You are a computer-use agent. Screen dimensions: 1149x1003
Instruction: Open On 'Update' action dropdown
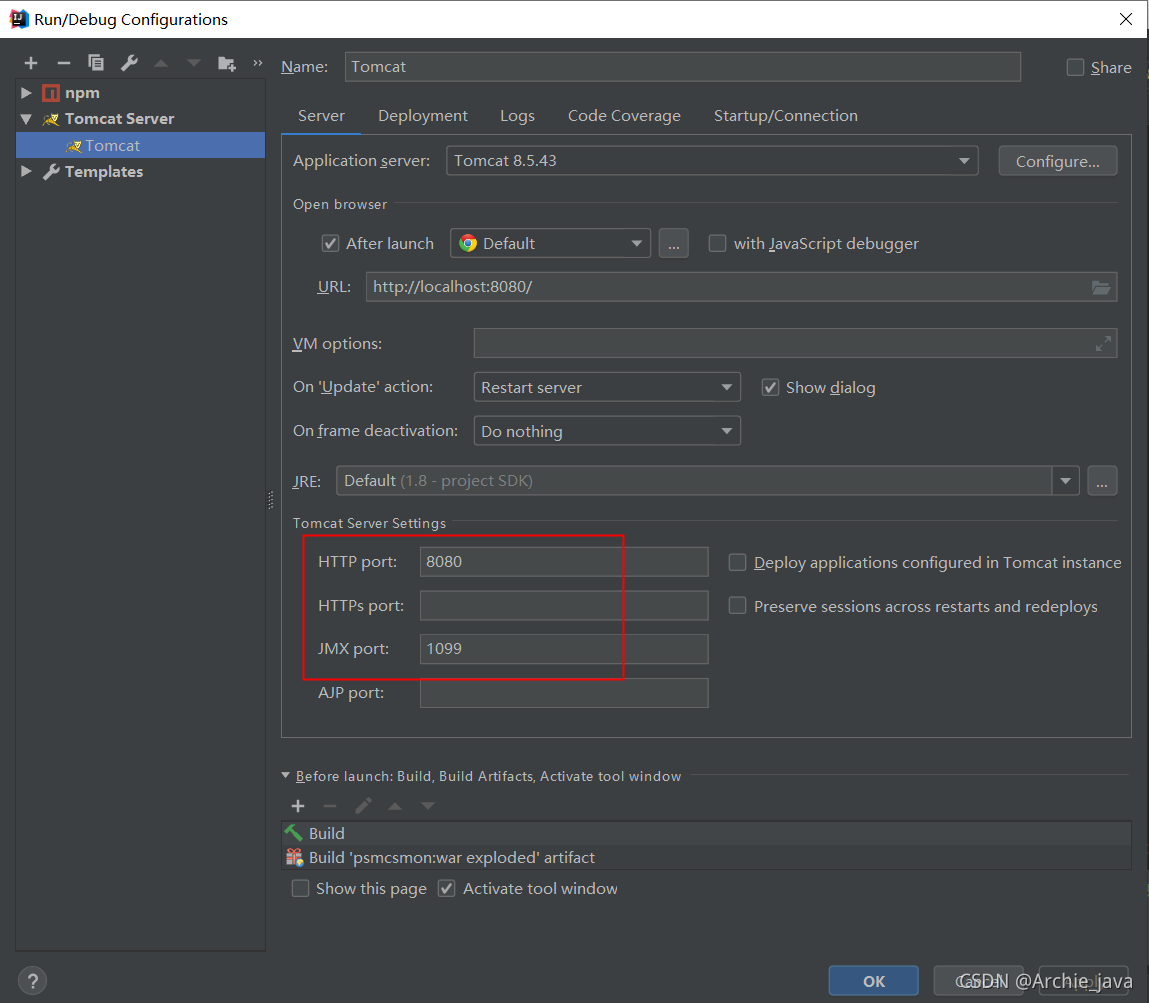pos(607,387)
